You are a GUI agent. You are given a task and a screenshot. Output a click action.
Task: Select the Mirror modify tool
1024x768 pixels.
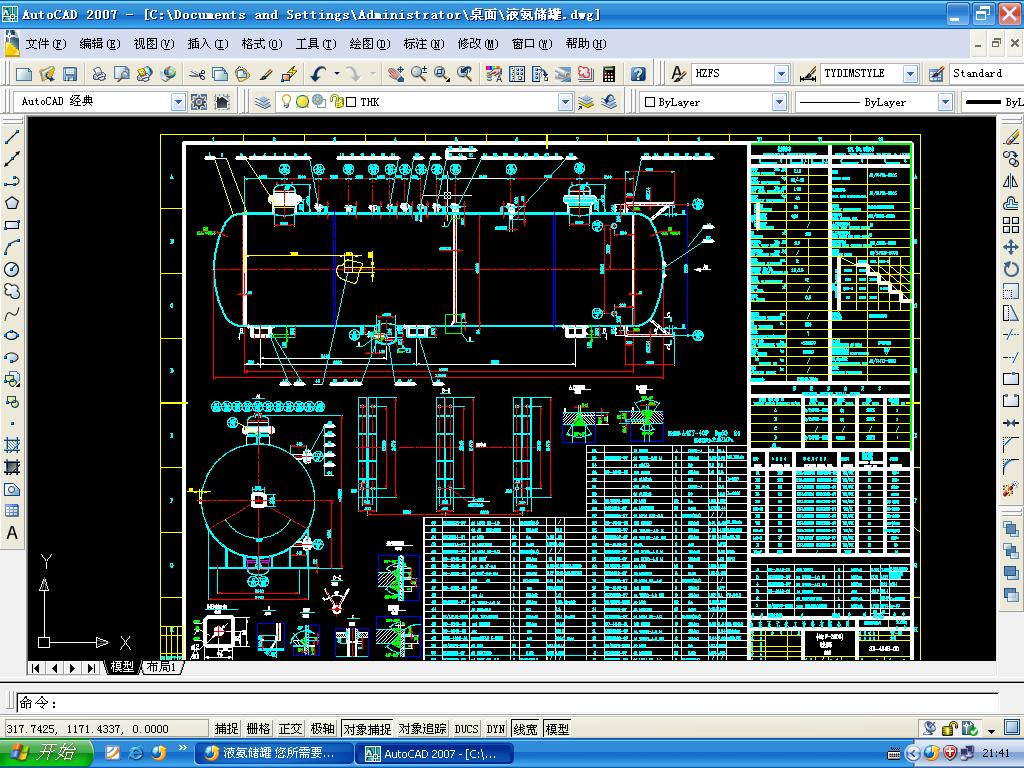point(1011,181)
